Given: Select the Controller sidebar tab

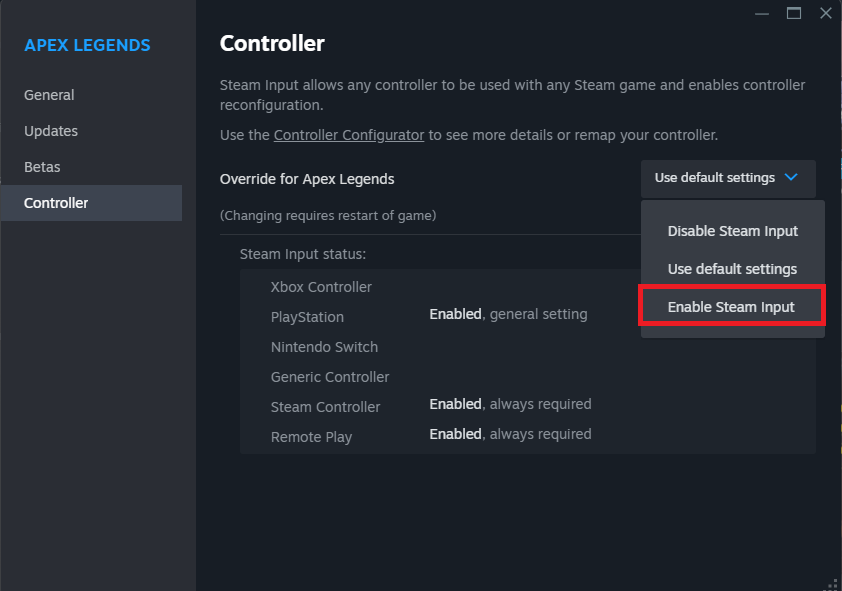Looking at the screenshot, I should (x=56, y=203).
